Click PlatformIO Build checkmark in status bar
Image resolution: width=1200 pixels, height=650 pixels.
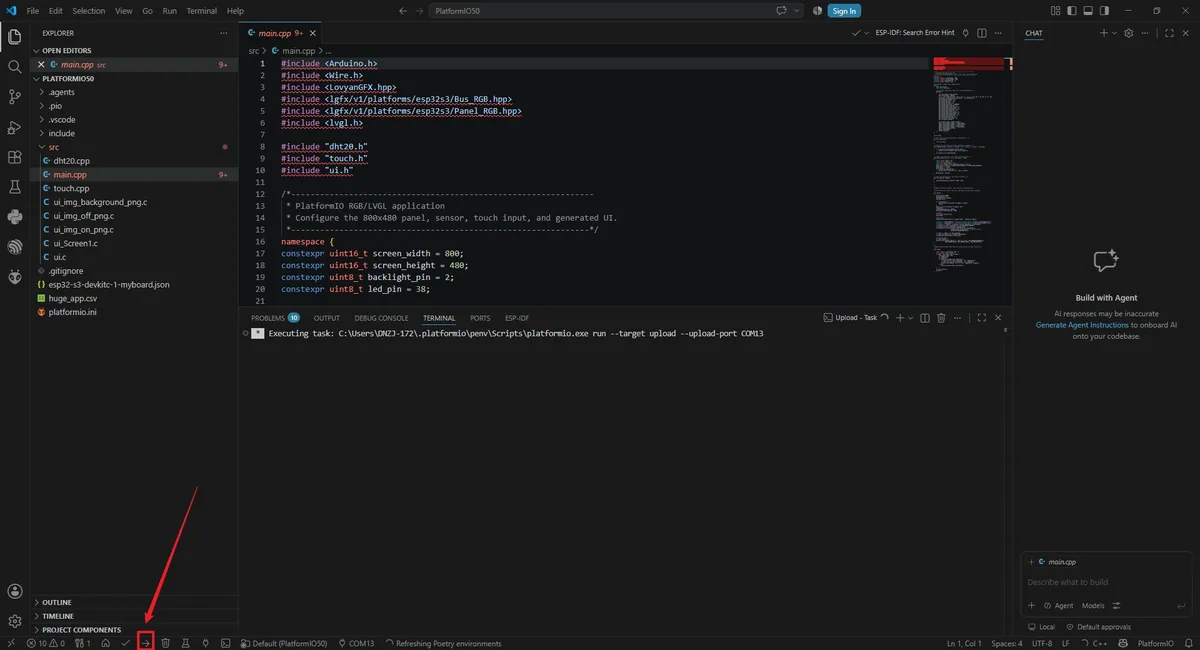[x=126, y=643]
